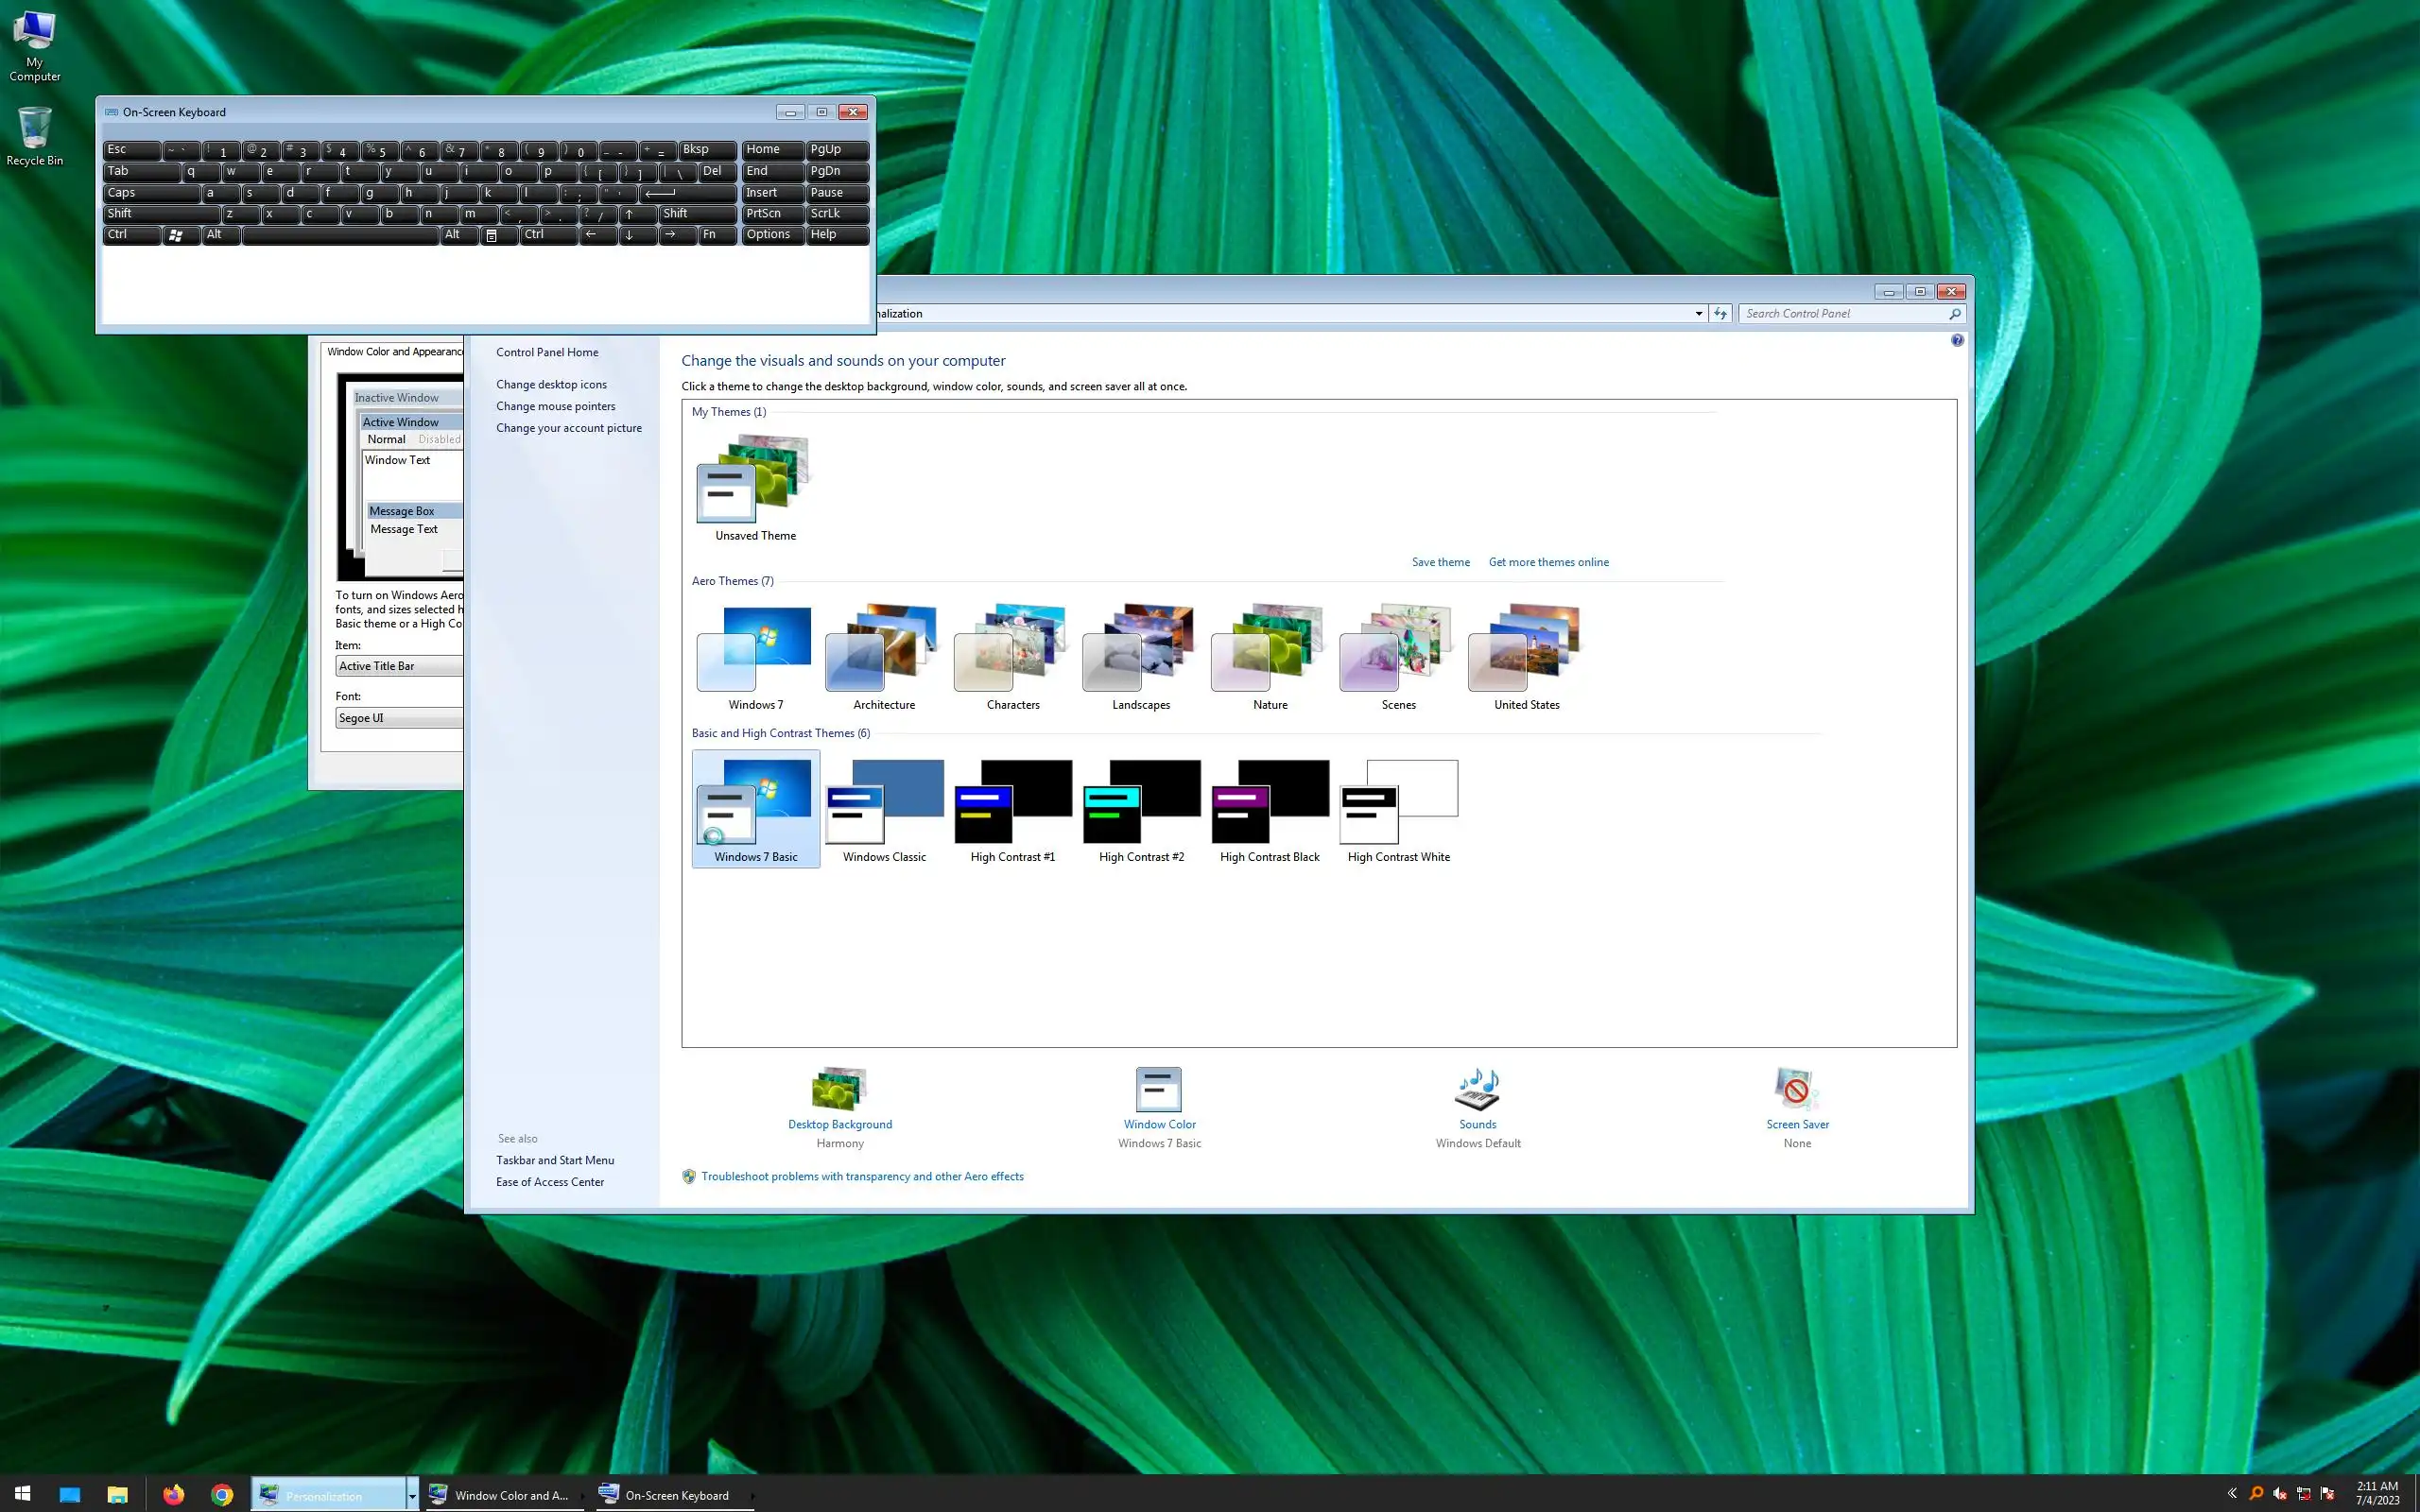
Task: Click Get more themes online link
Action: [1548, 562]
